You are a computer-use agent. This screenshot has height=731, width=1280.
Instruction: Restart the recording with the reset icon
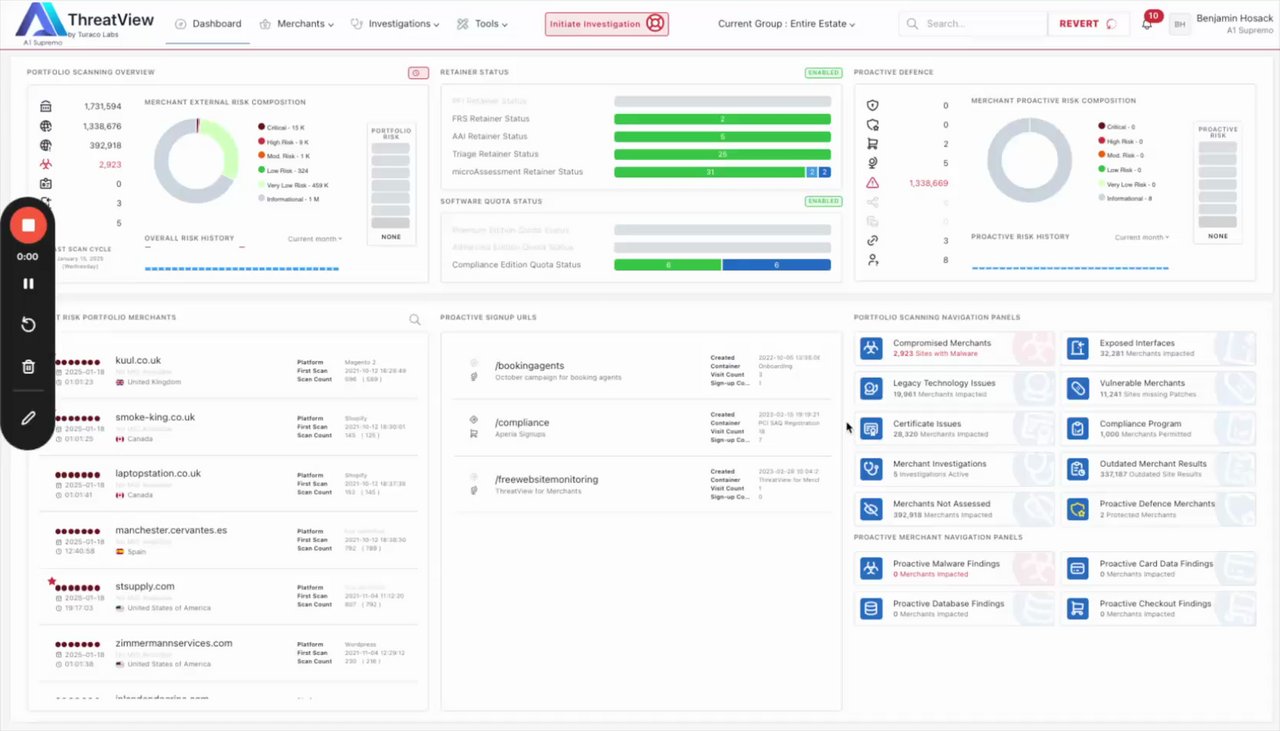[28, 325]
